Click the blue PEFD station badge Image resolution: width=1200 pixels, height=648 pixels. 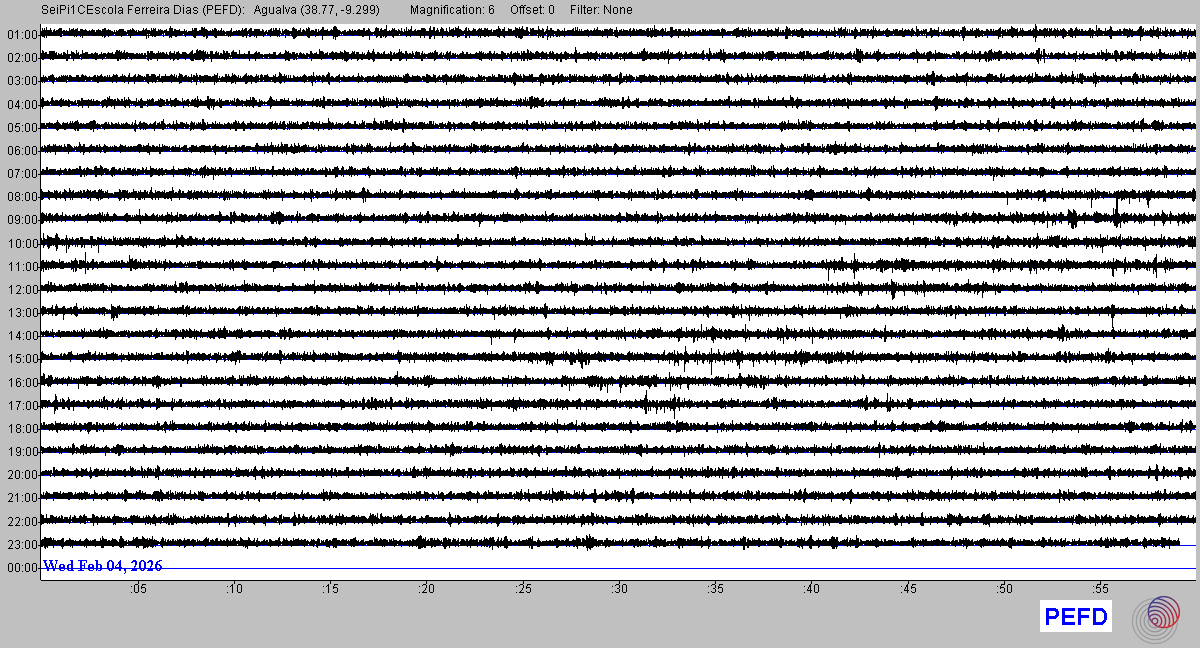[1076, 617]
